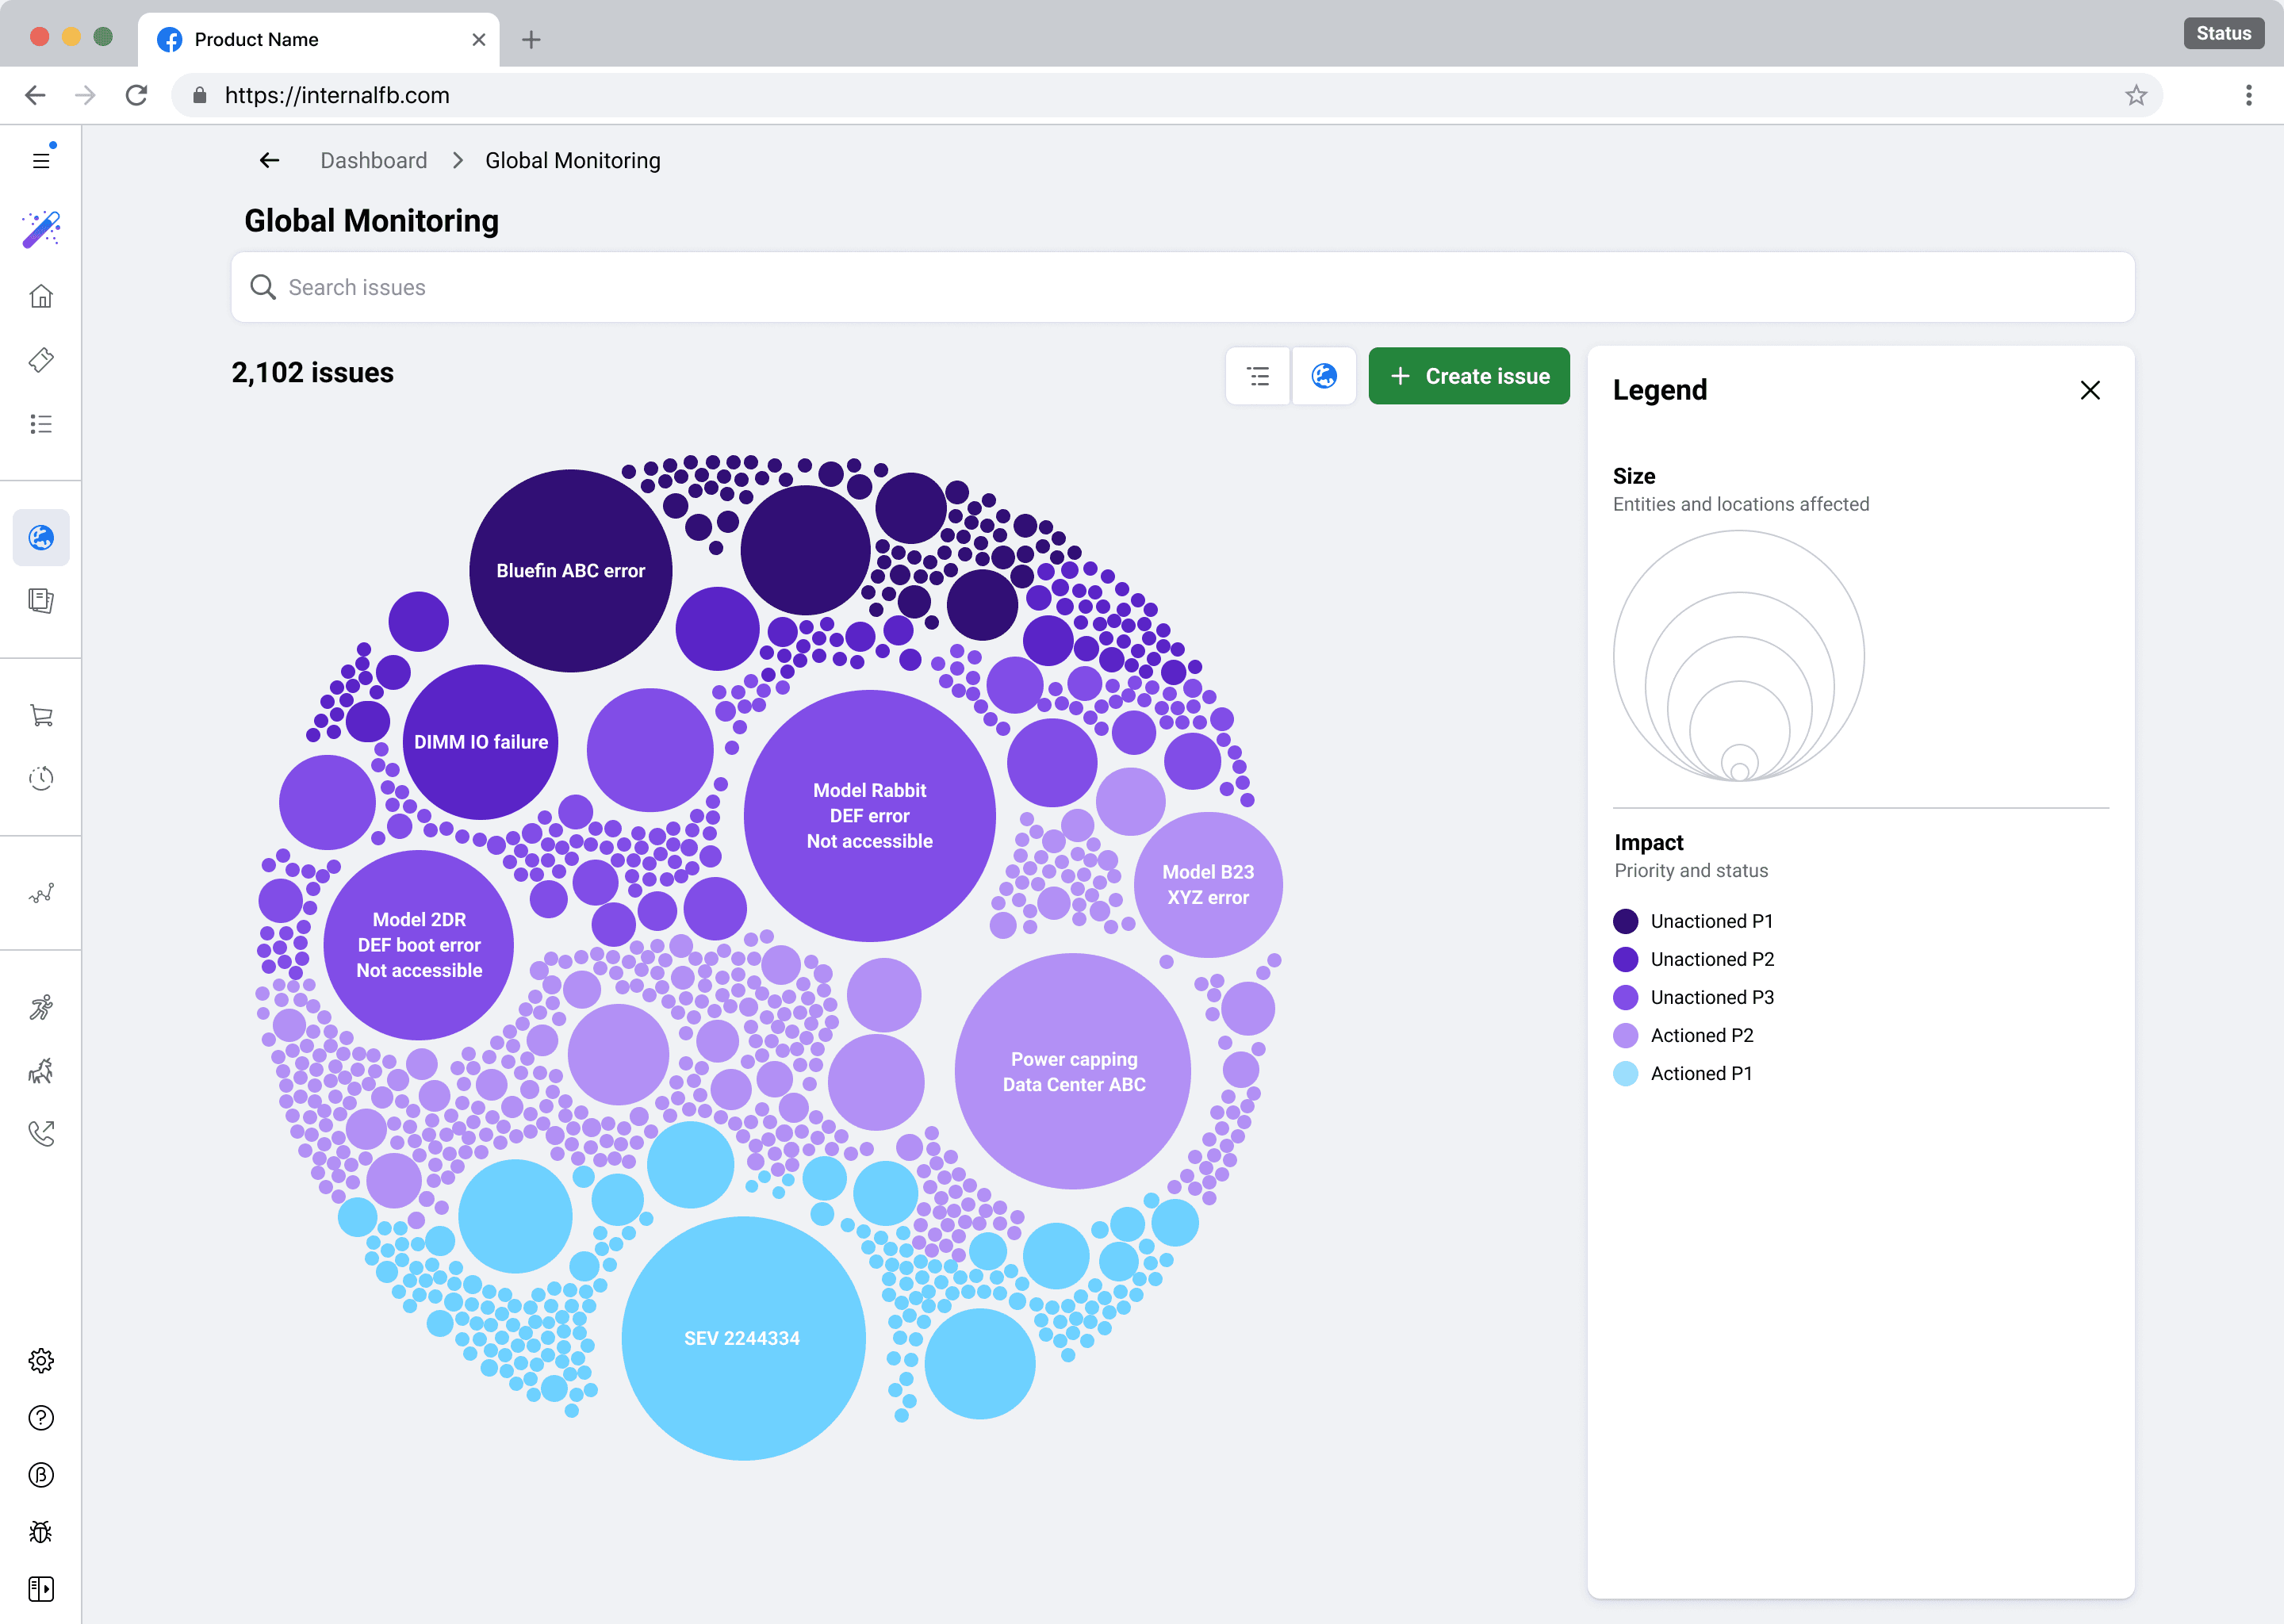
Task: Open the hamburger menu in sidebar
Action: point(41,160)
